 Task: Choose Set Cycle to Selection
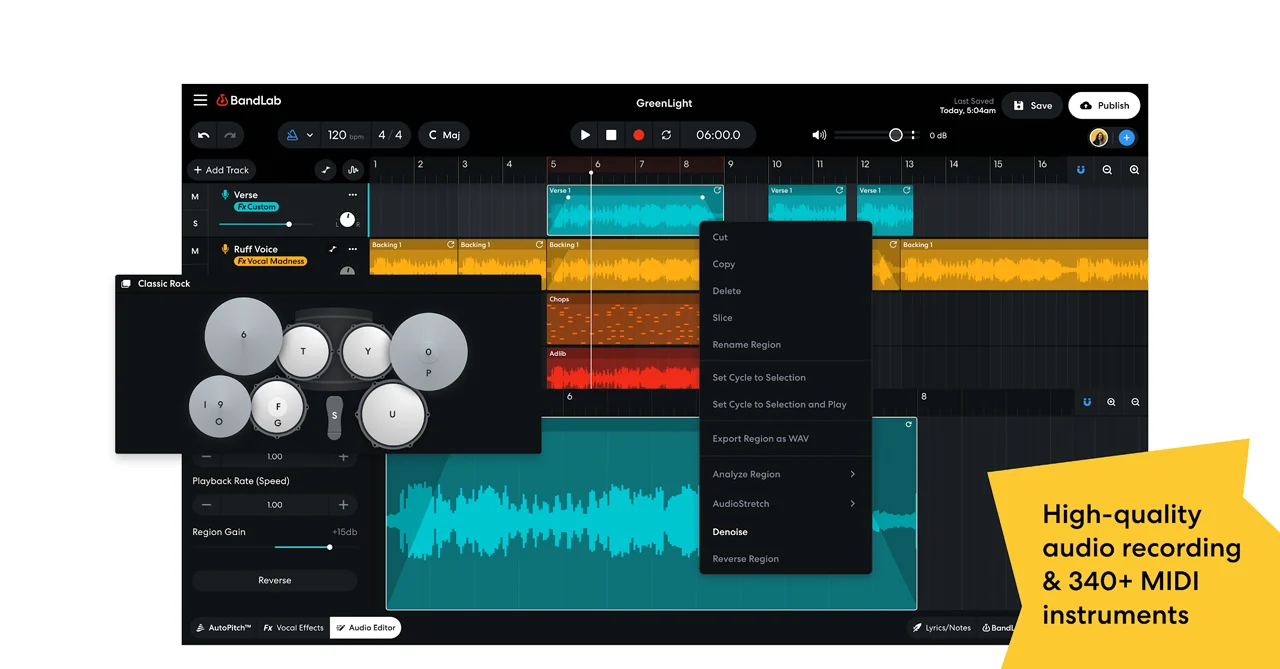click(785, 378)
